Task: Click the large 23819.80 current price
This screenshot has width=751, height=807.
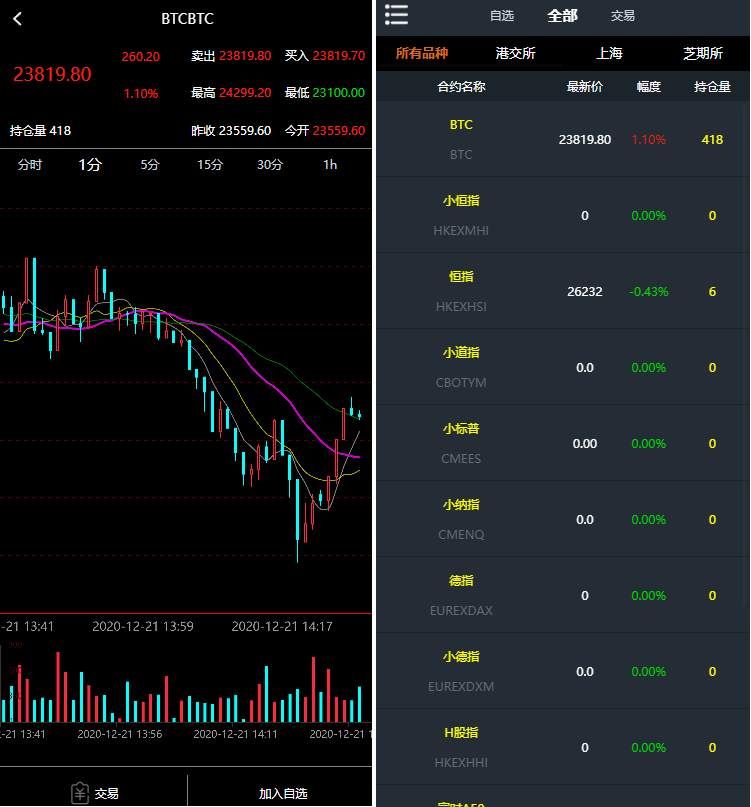Action: click(52, 74)
